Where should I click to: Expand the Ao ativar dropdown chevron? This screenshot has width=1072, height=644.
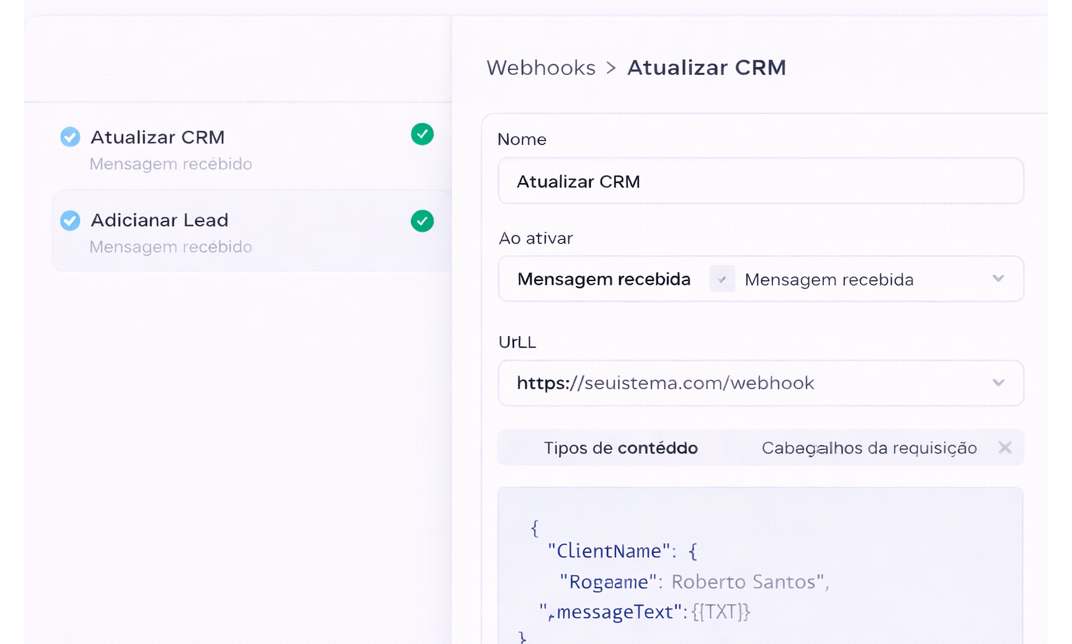coord(998,279)
